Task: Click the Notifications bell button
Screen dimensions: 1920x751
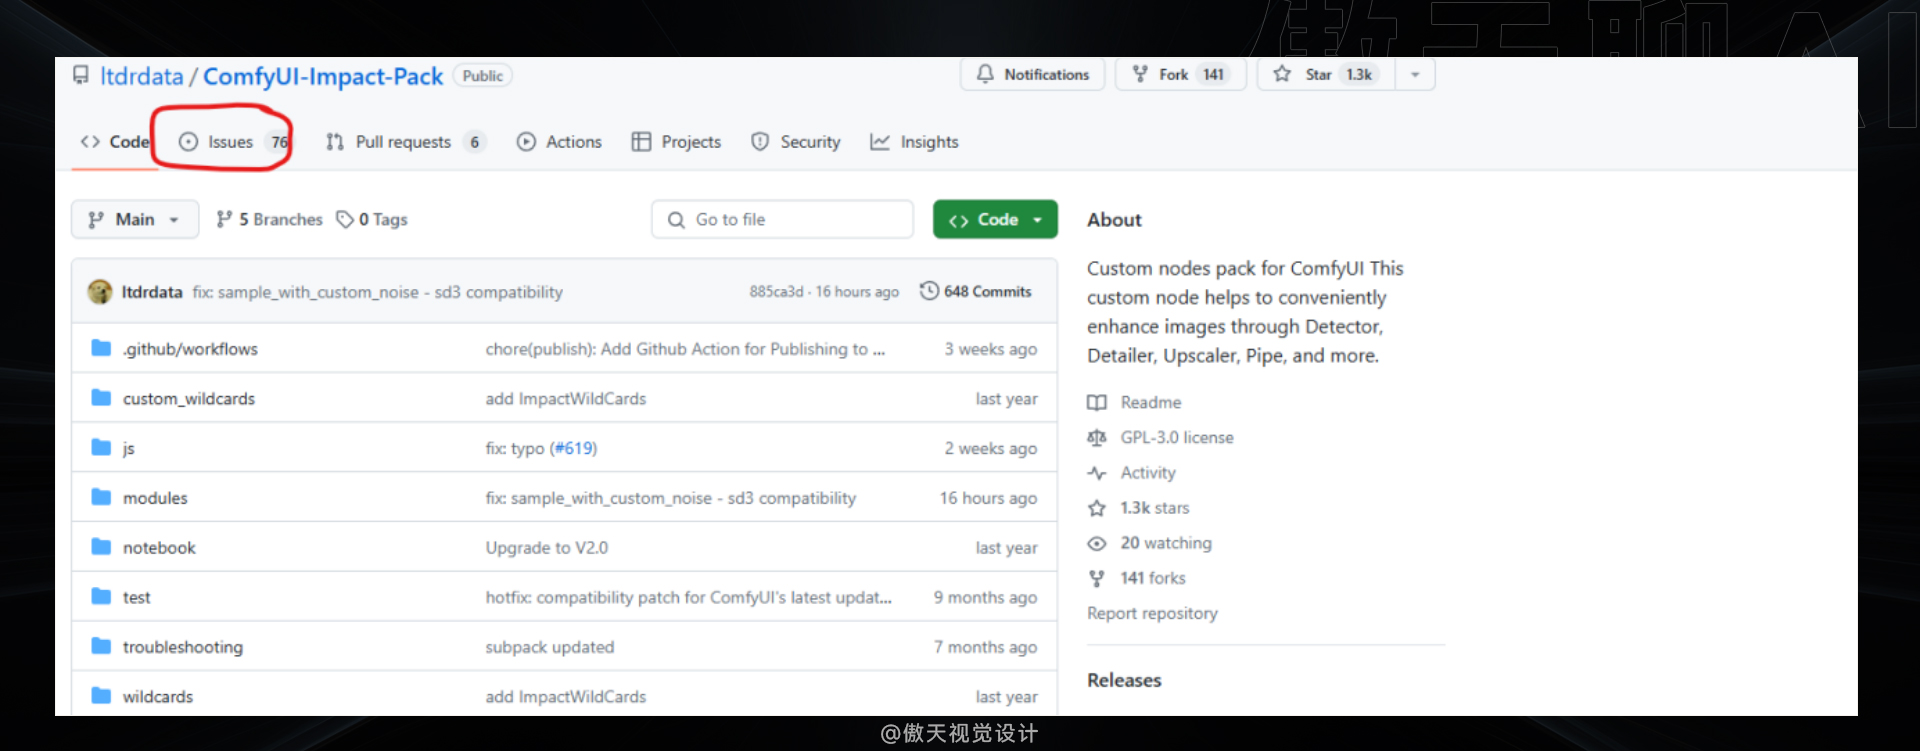Action: click(x=1032, y=74)
